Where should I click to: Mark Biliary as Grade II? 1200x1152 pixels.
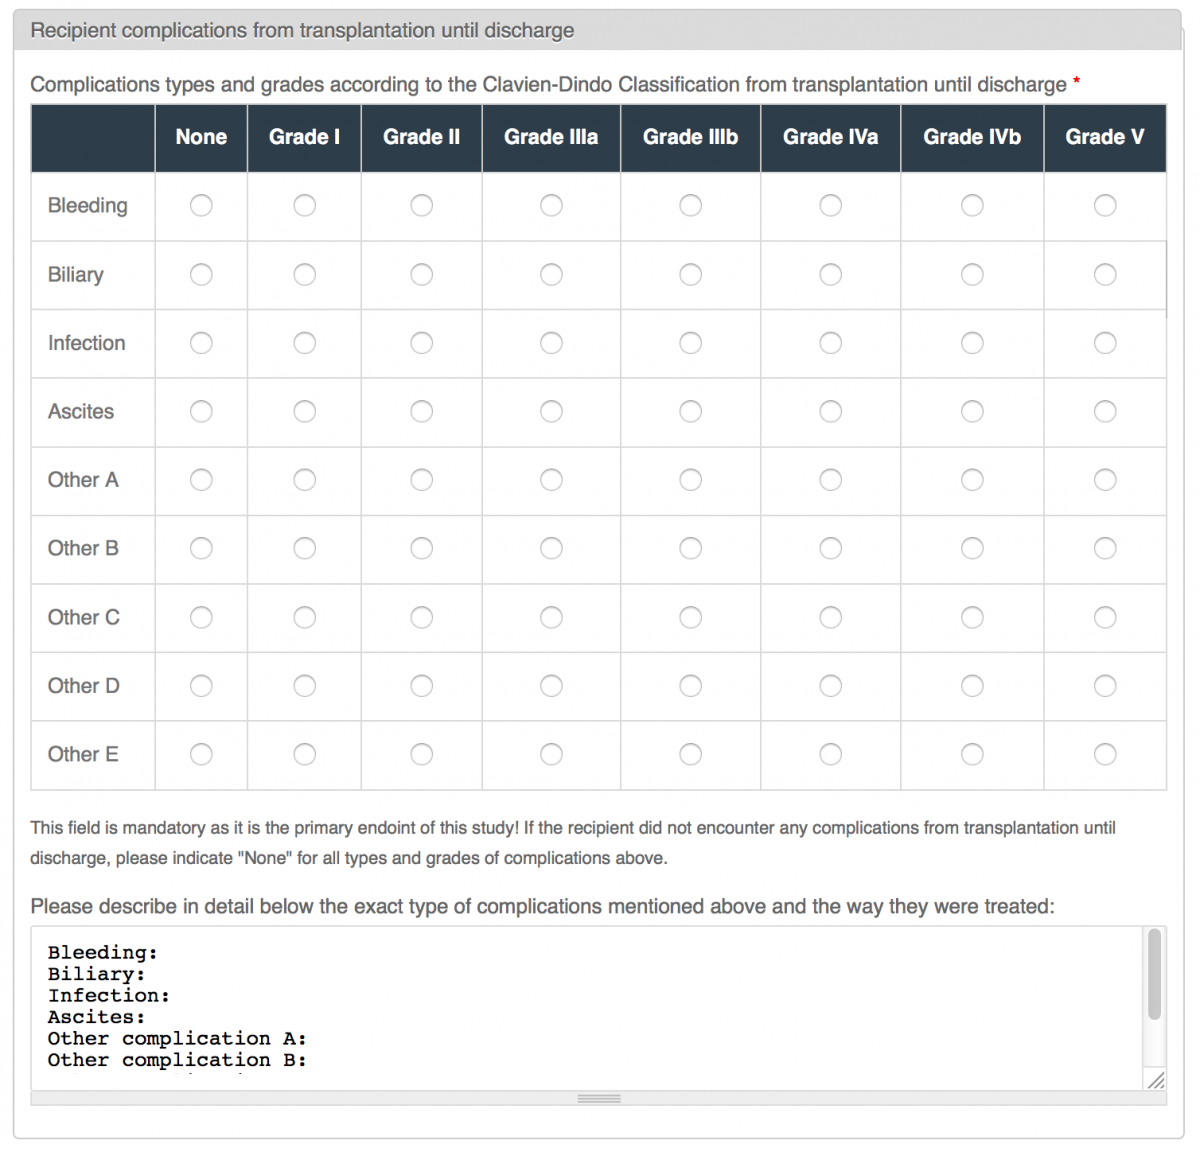422,274
